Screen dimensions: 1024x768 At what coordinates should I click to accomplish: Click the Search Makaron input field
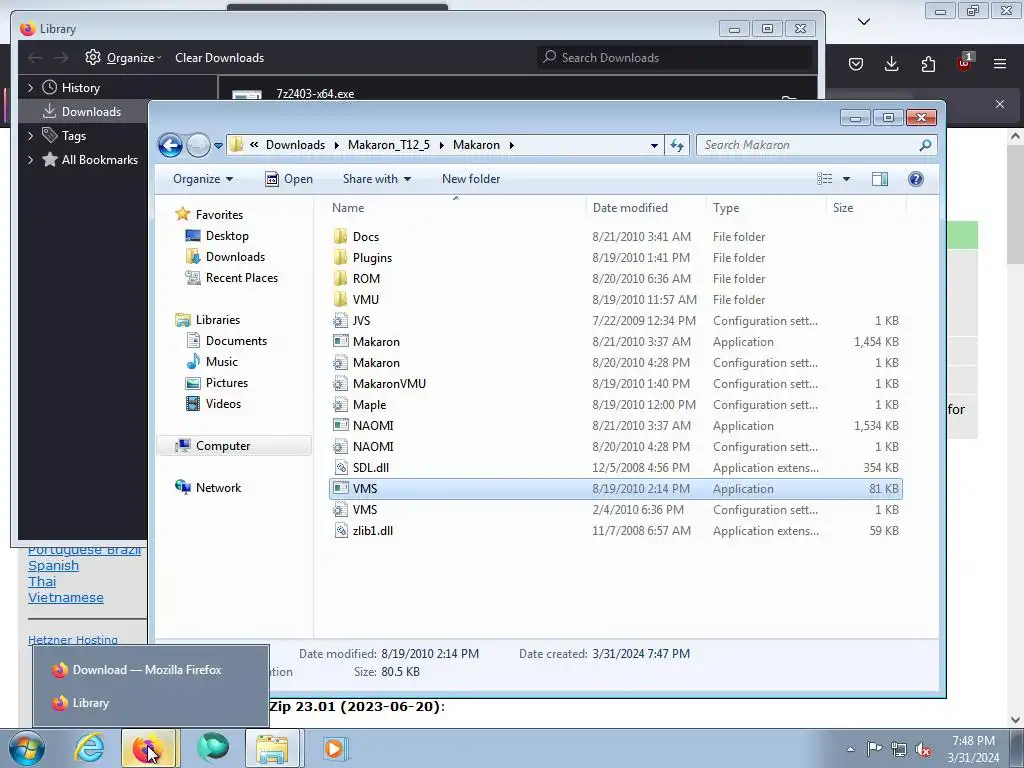pyautogui.click(x=816, y=145)
